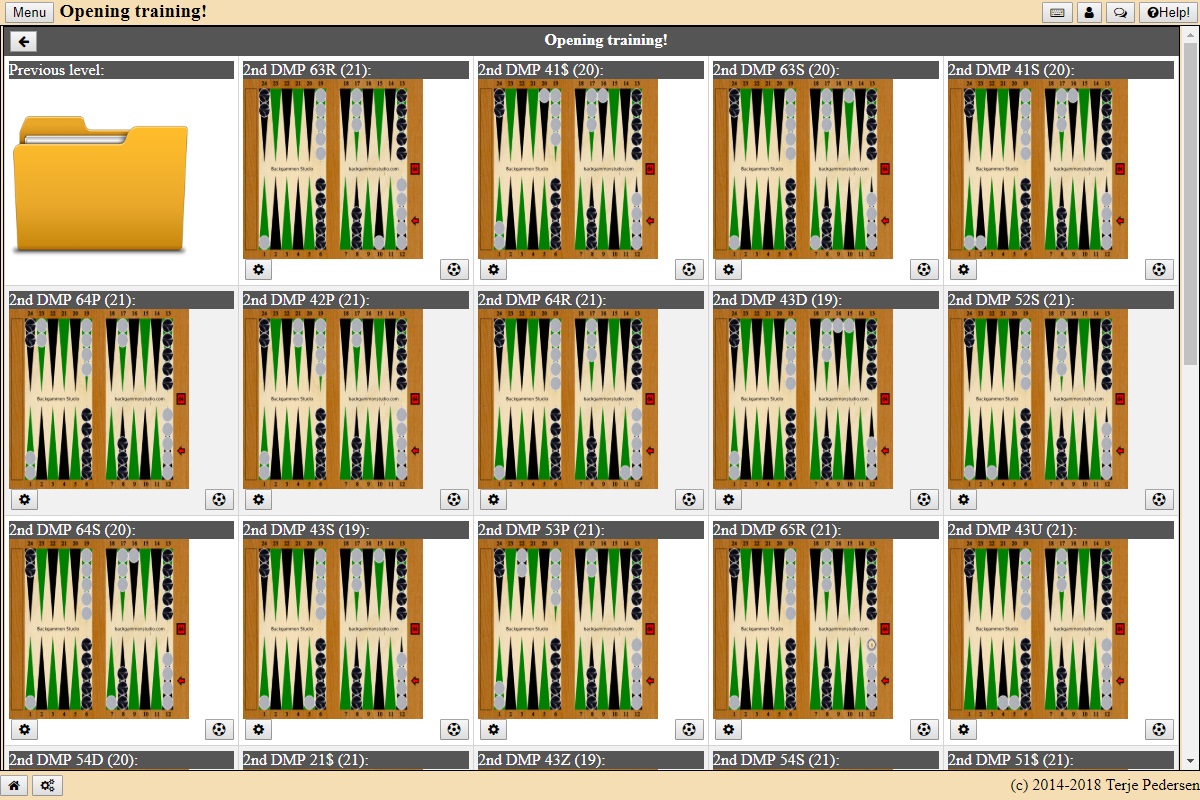Click the back arrow button
Screen dimensions: 1200x800
[24, 41]
